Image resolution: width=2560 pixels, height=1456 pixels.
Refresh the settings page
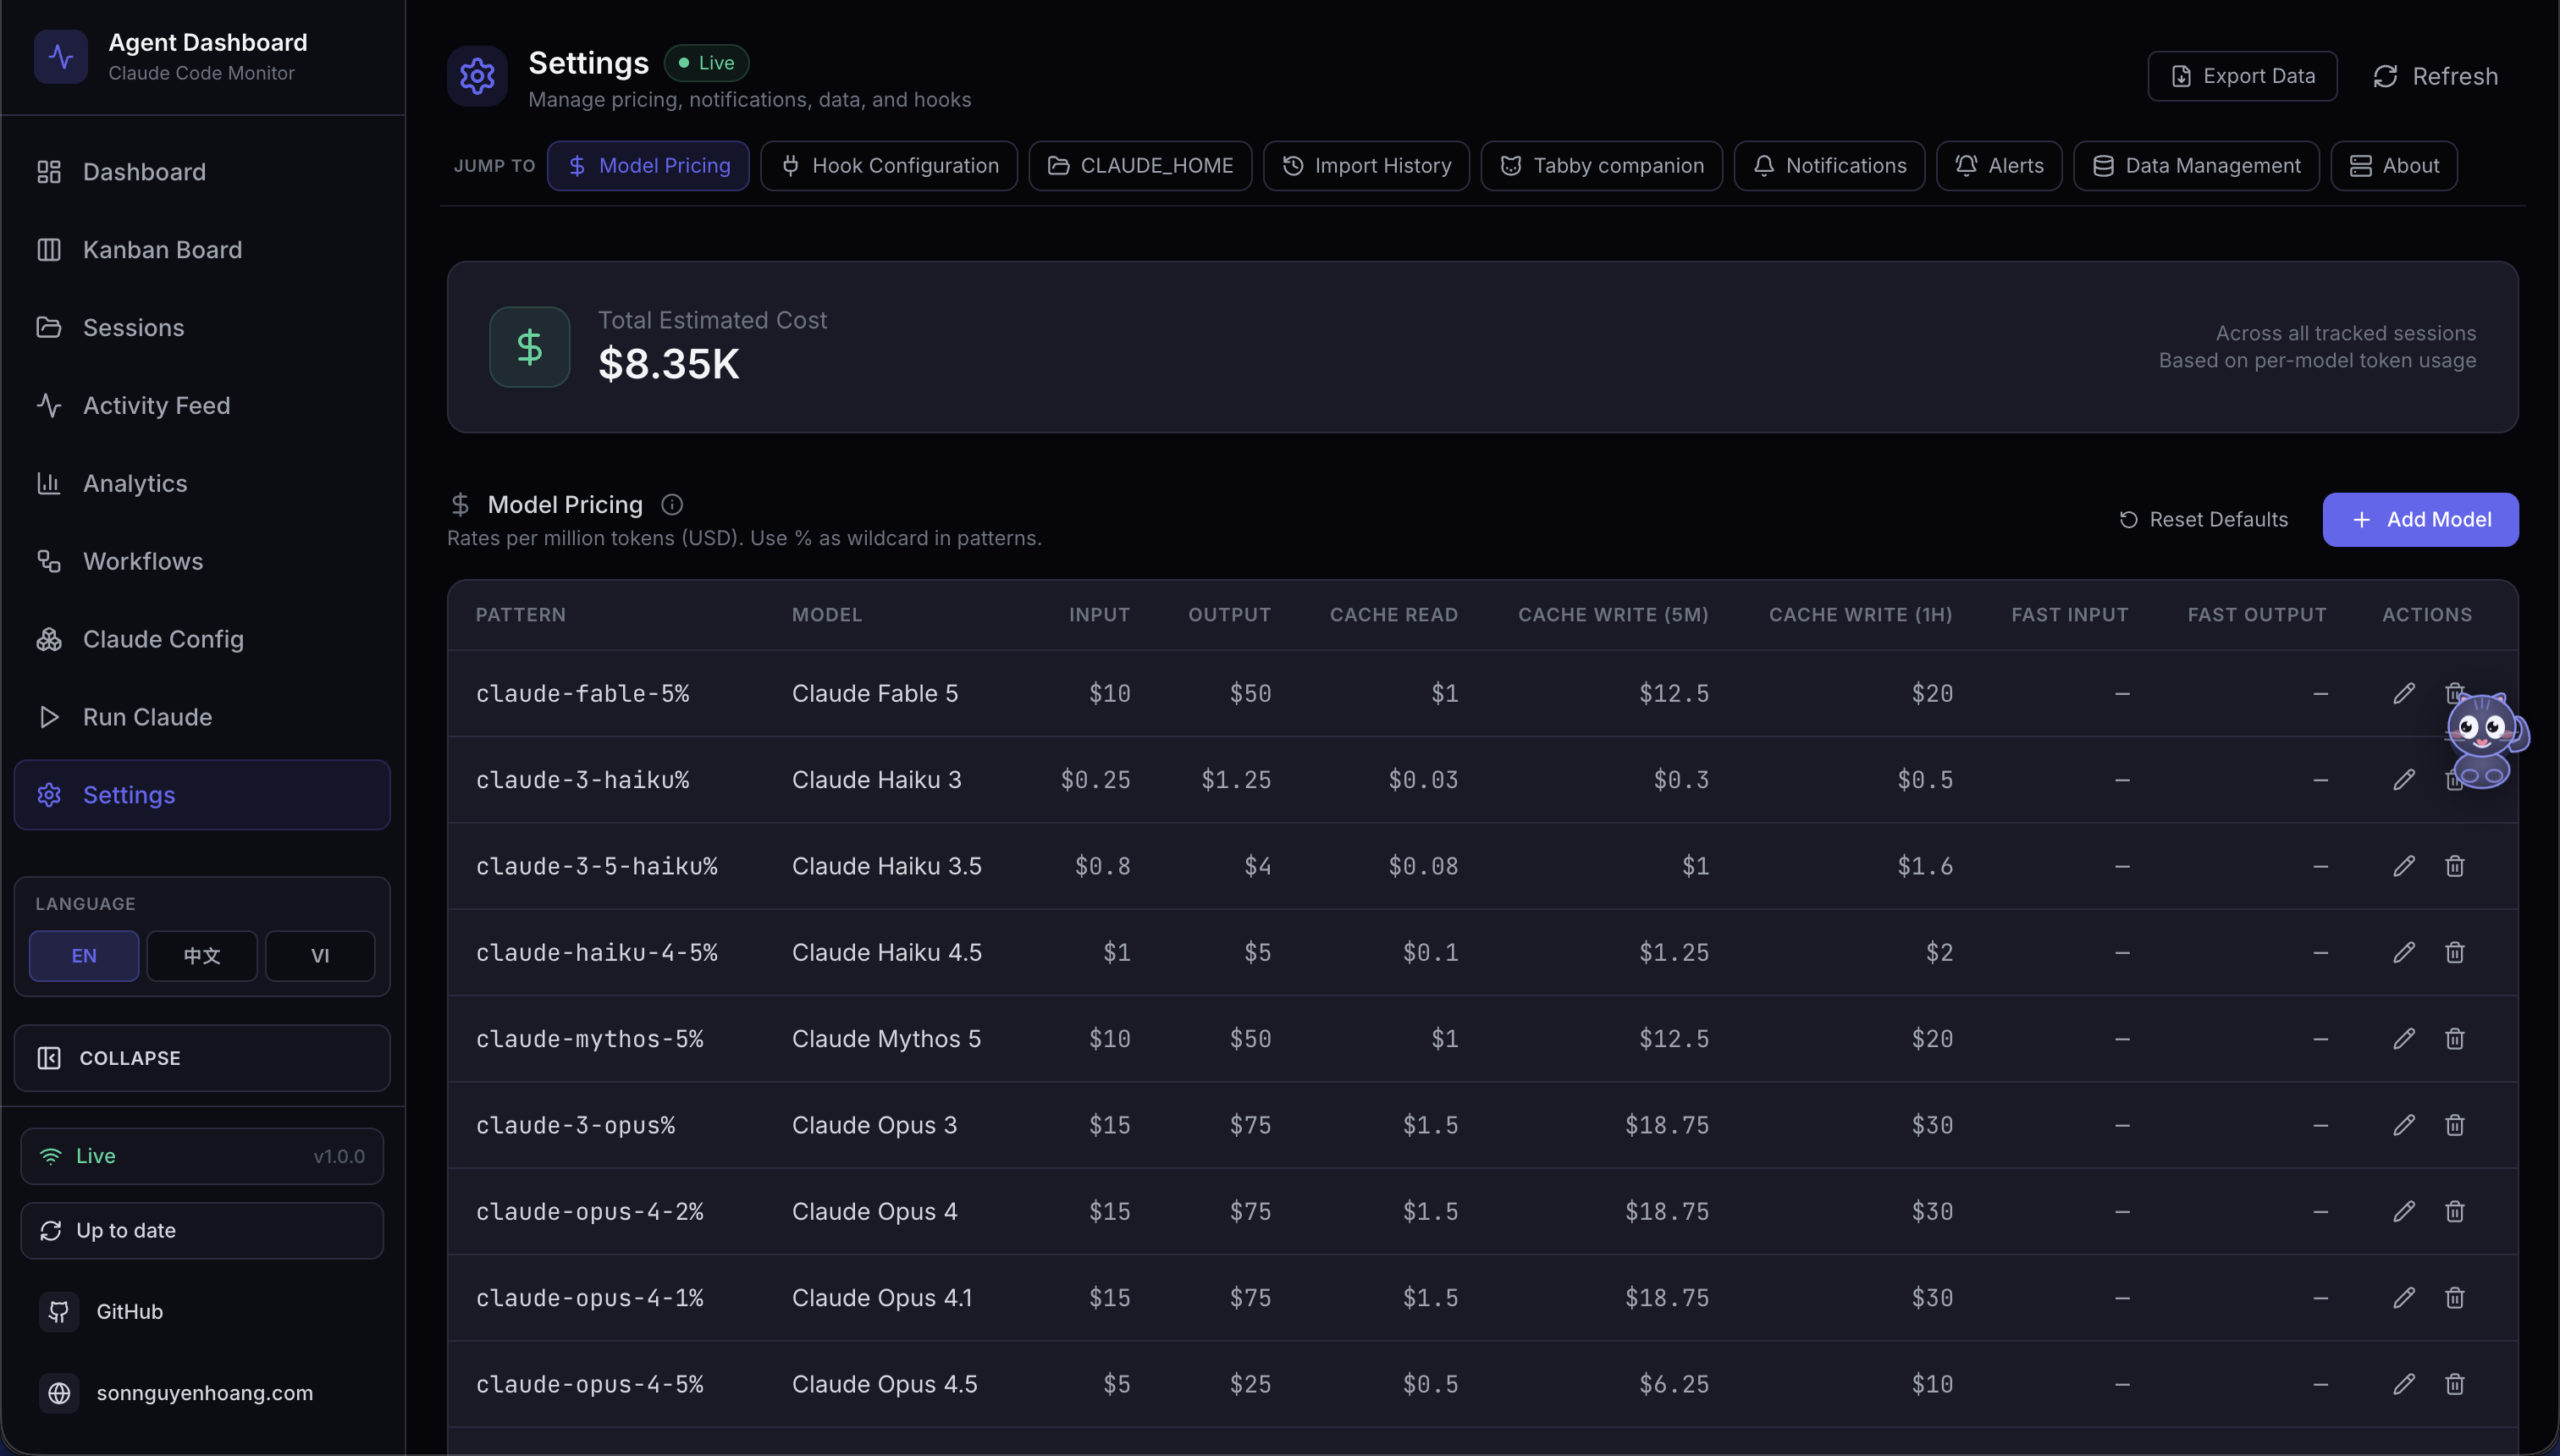(2435, 76)
